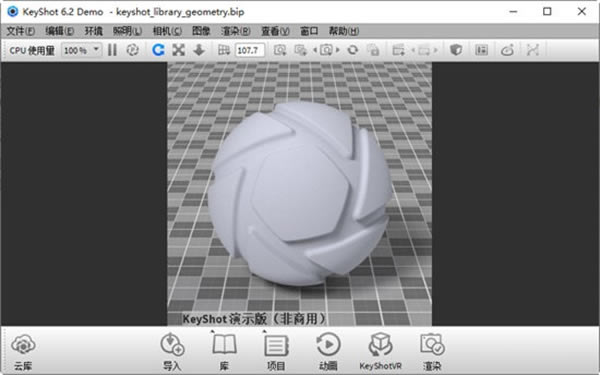
Task: Edit the field of view value 107.7
Action: (250, 50)
